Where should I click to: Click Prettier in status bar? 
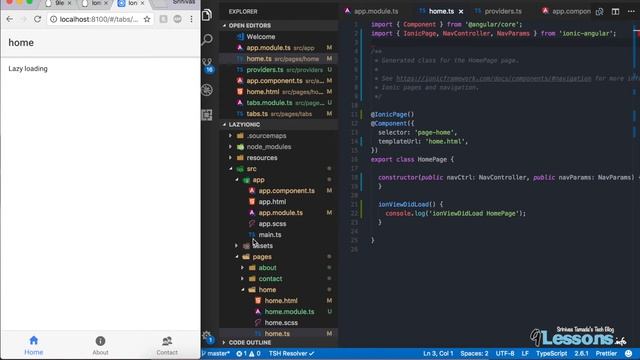(606, 353)
